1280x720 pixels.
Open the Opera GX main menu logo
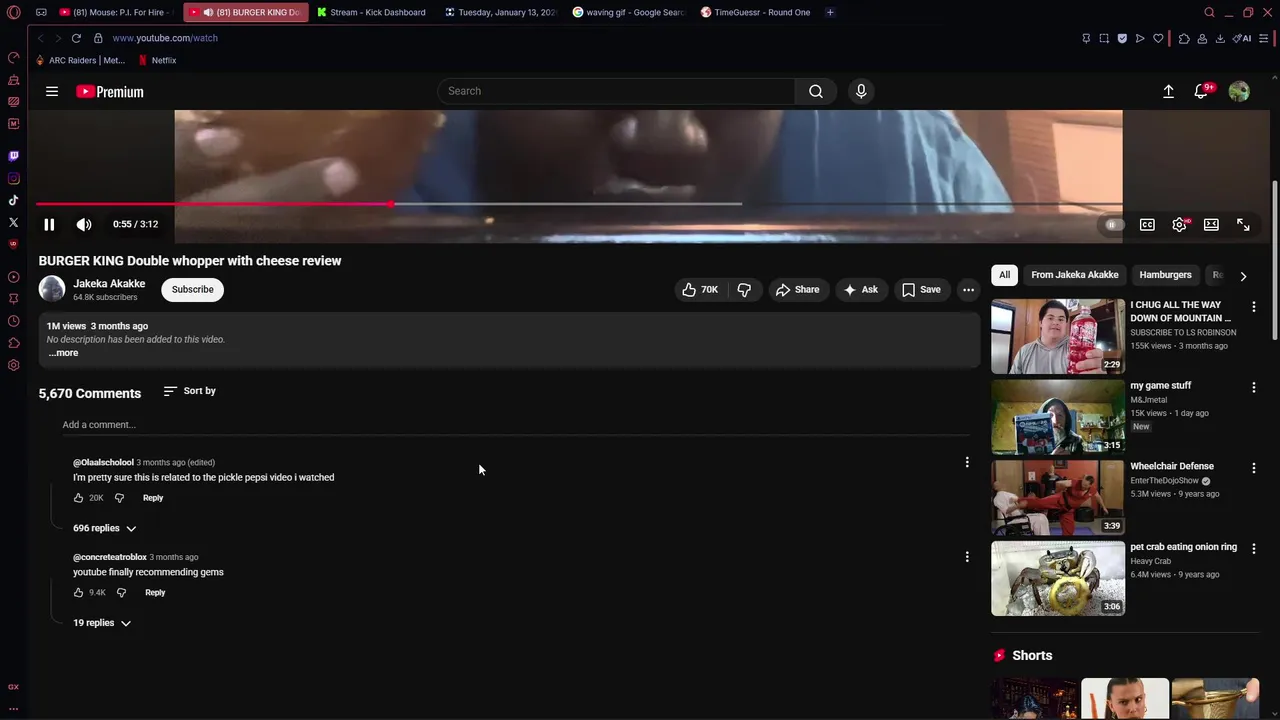pos(14,12)
